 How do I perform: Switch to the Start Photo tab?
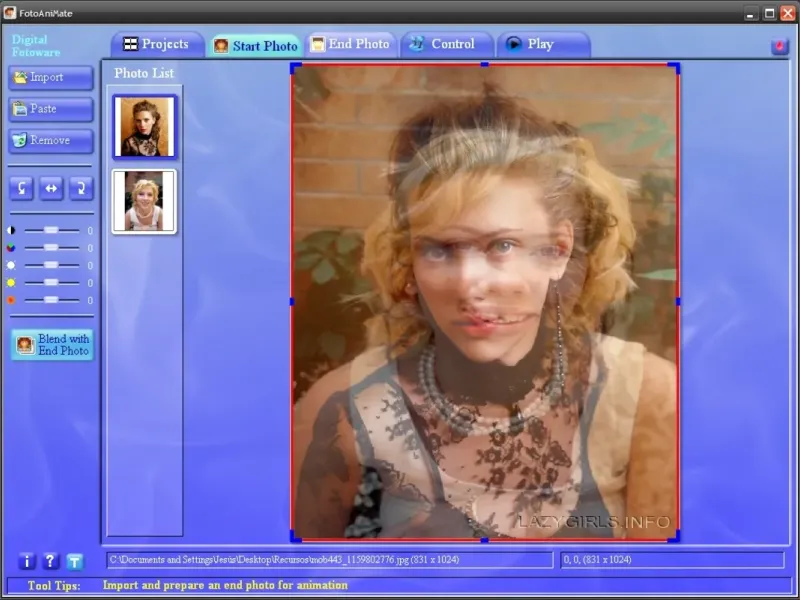(x=256, y=46)
